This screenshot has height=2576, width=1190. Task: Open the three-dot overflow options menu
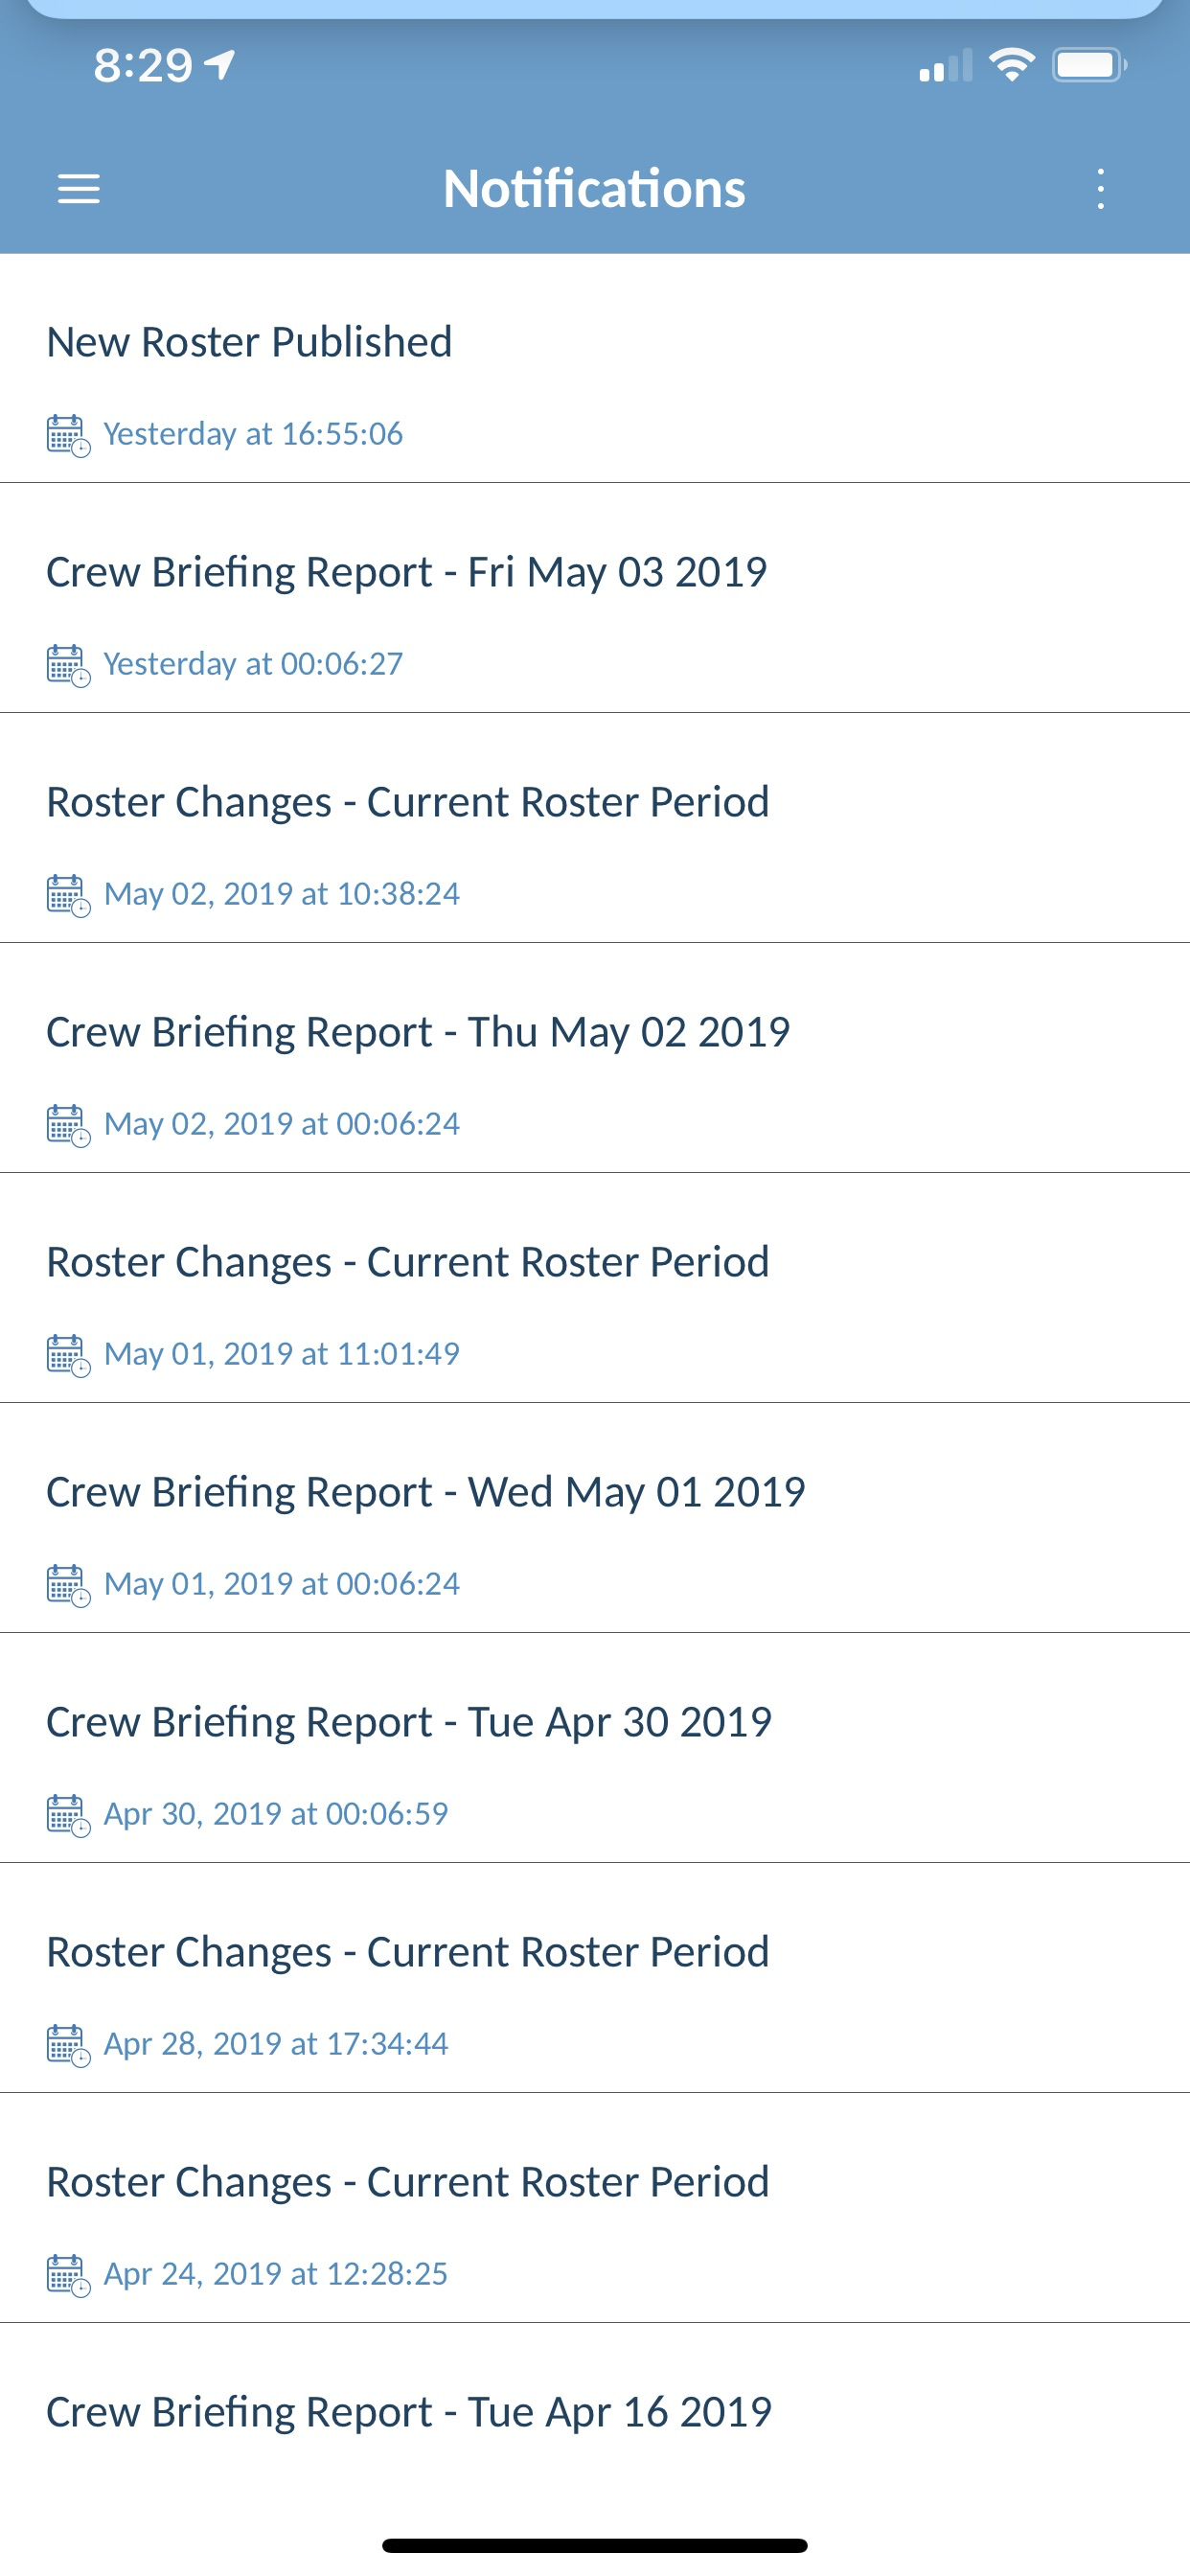pyautogui.click(x=1100, y=189)
